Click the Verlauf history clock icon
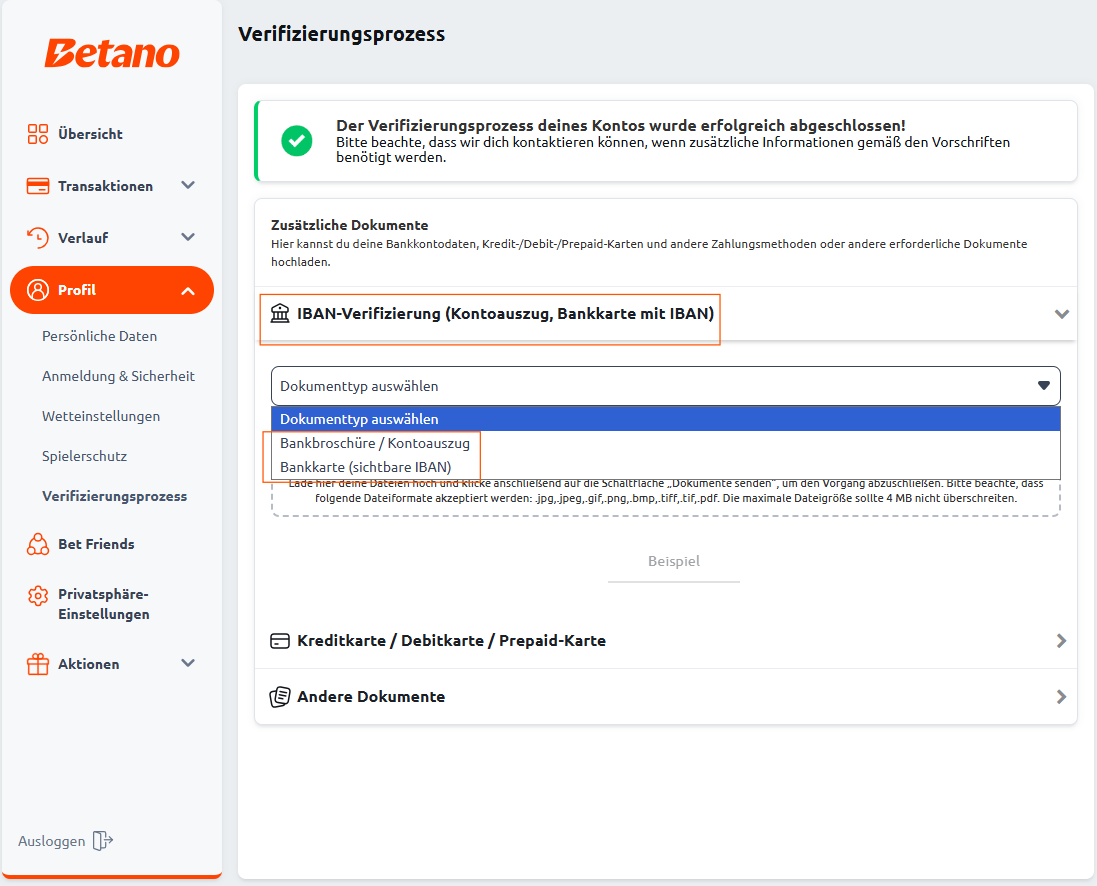Viewport: 1097px width, 886px height. 38,238
